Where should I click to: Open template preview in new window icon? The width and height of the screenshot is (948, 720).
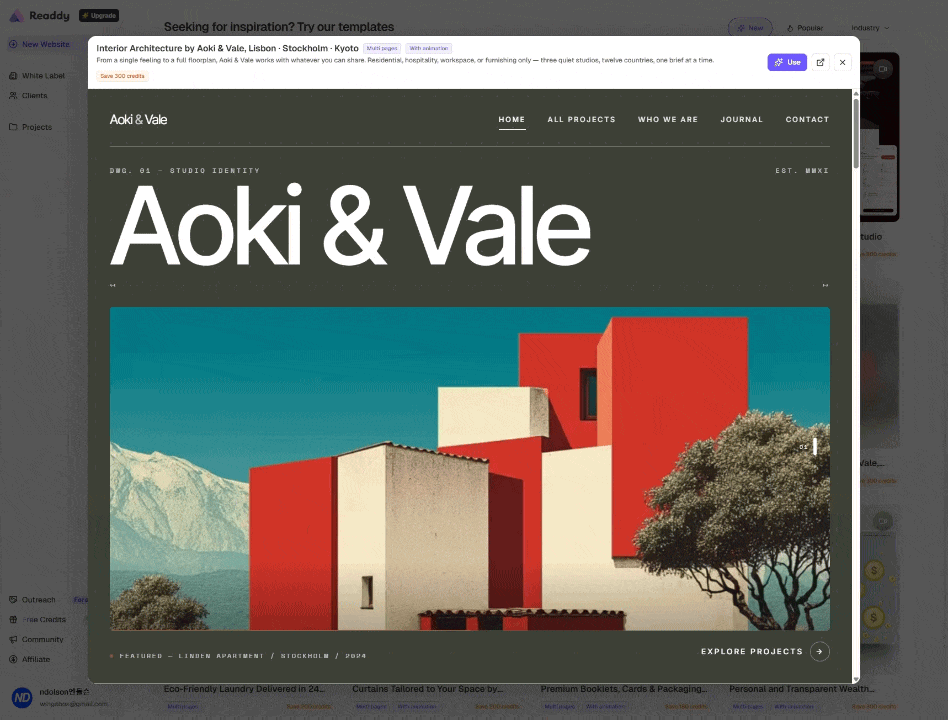pos(820,62)
